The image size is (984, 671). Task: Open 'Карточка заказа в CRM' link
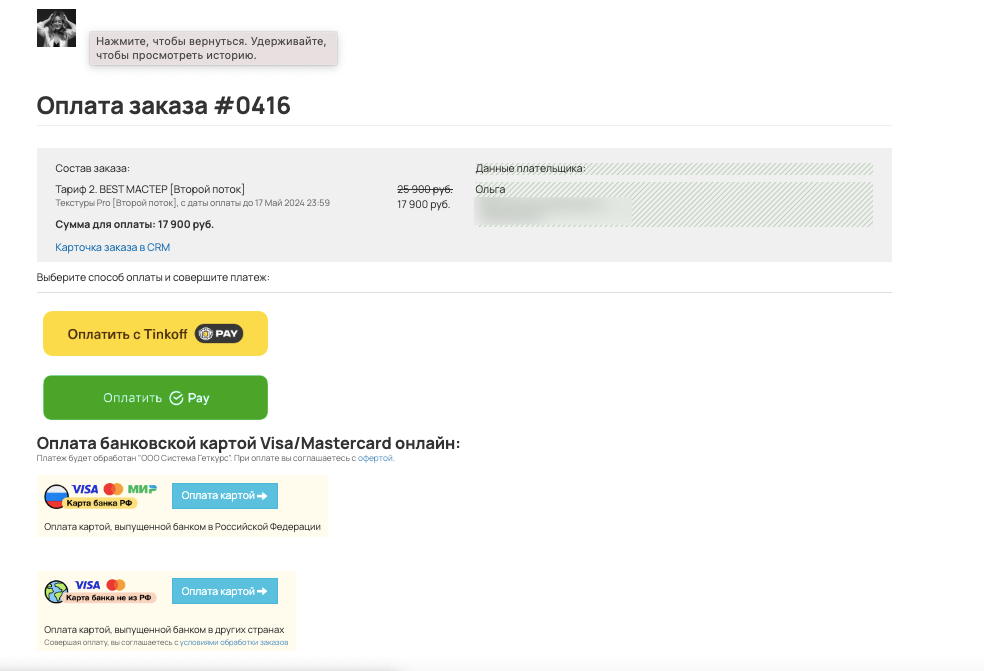tap(112, 247)
